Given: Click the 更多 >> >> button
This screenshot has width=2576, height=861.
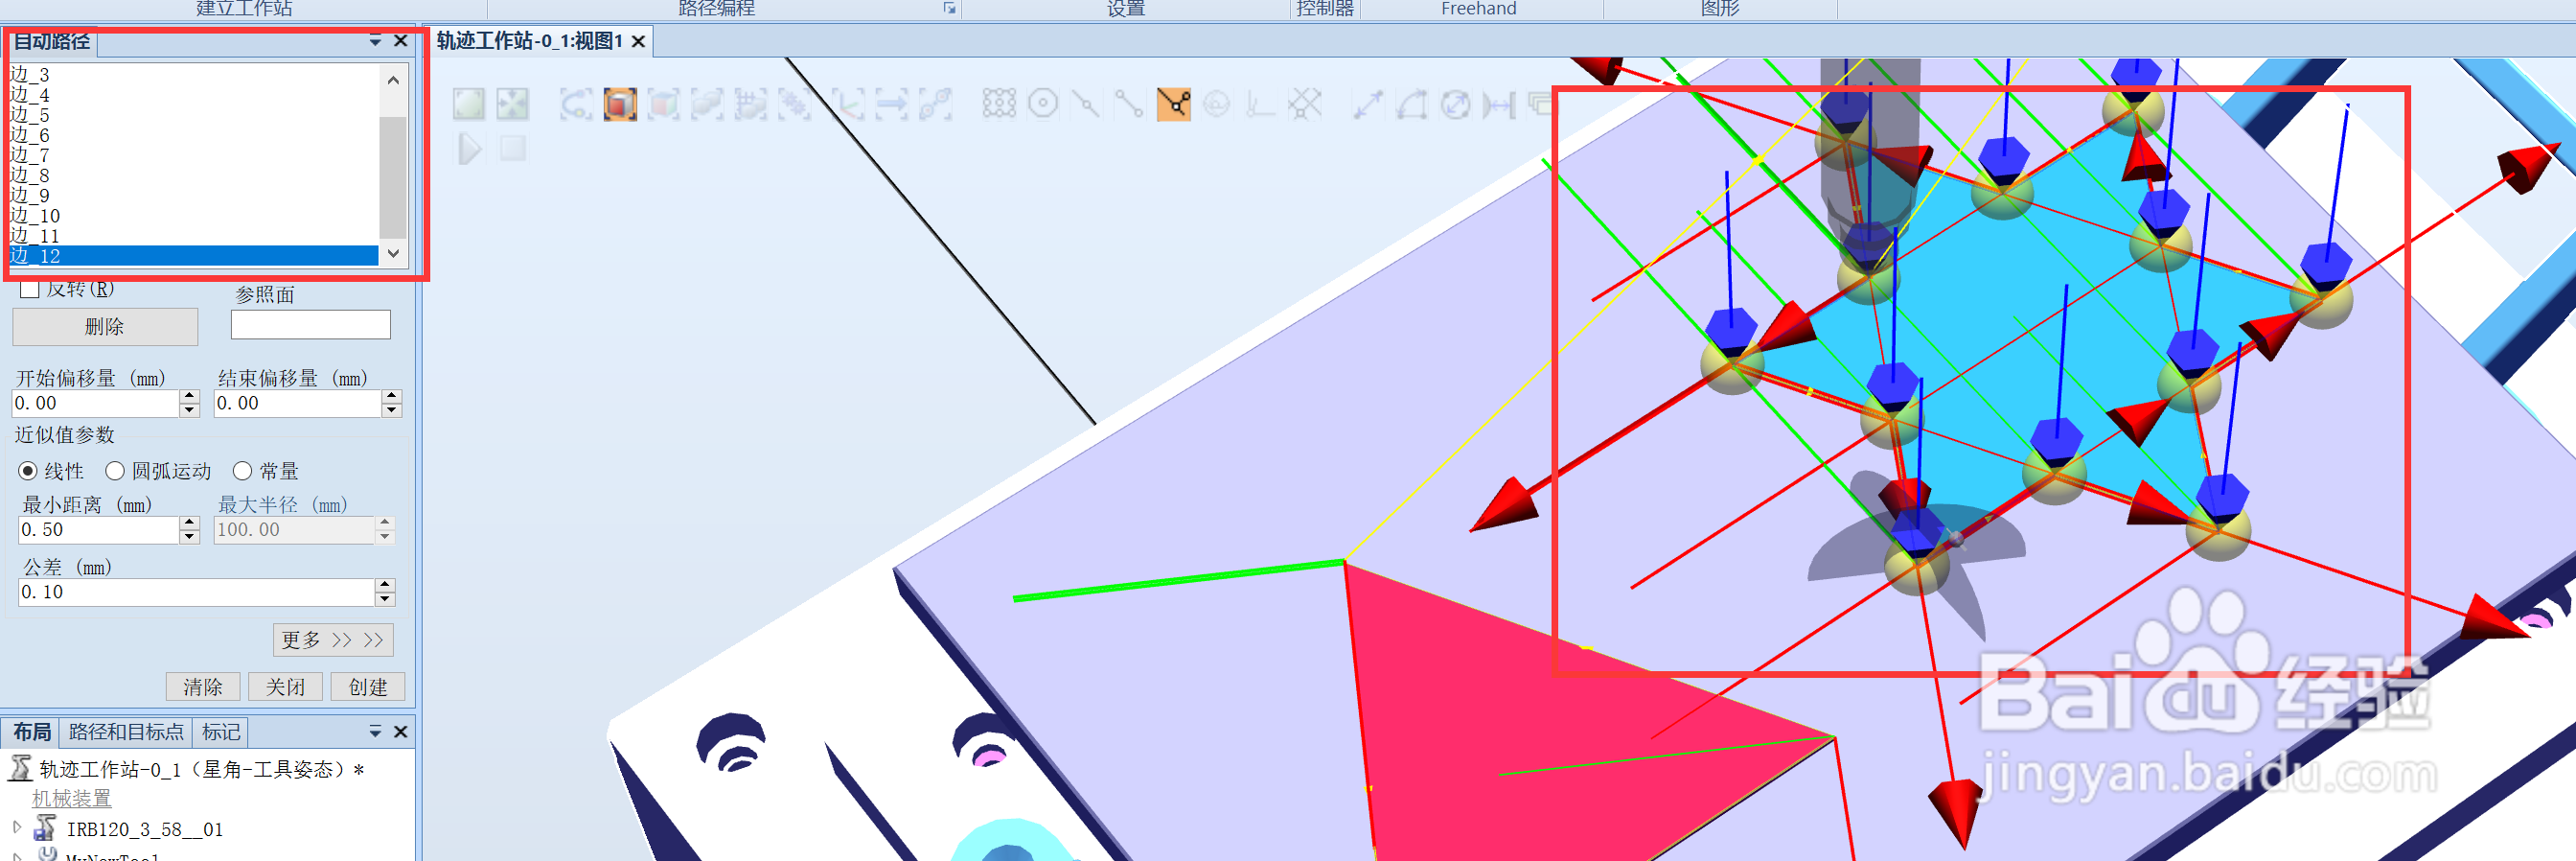Looking at the screenshot, I should click(333, 640).
